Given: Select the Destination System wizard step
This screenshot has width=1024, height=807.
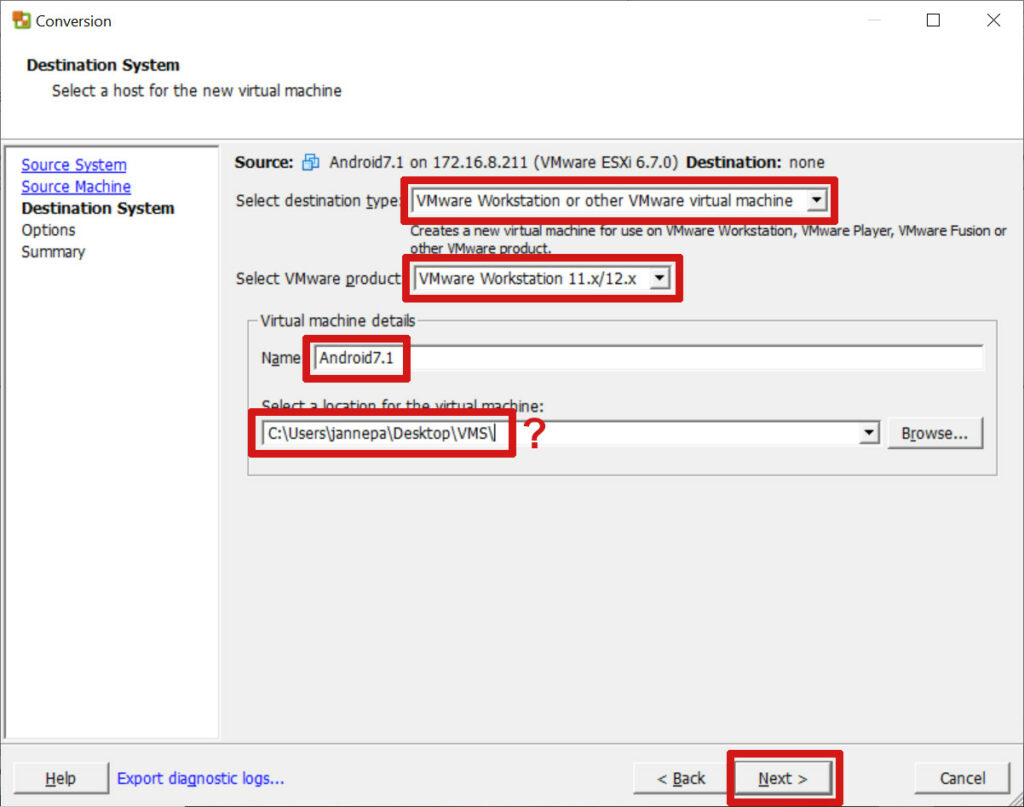Looking at the screenshot, I should [x=98, y=208].
